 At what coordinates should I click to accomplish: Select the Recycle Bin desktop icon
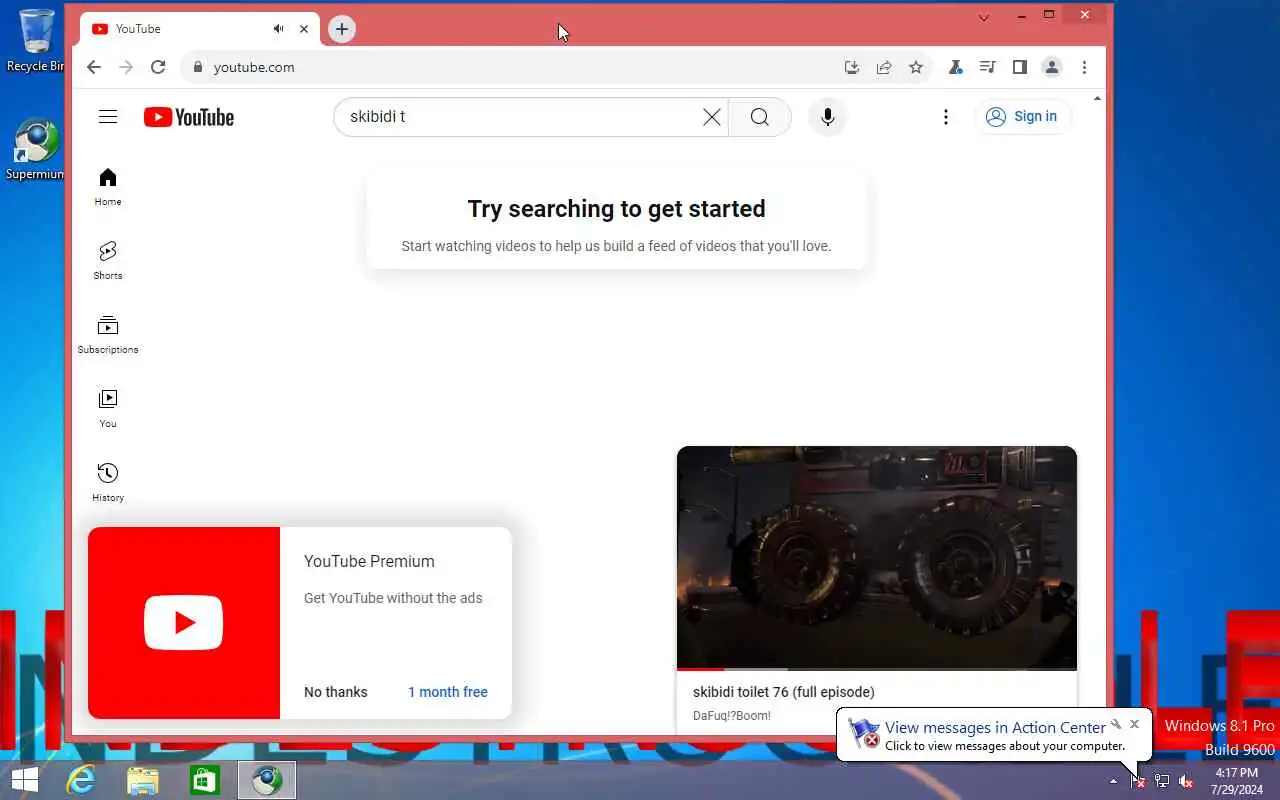pos(36,40)
